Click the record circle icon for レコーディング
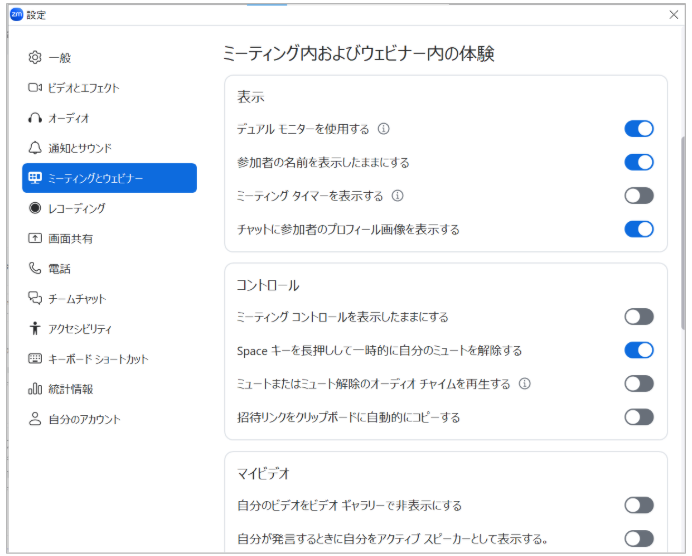Screen dimensions: 692x556 (x=35, y=208)
